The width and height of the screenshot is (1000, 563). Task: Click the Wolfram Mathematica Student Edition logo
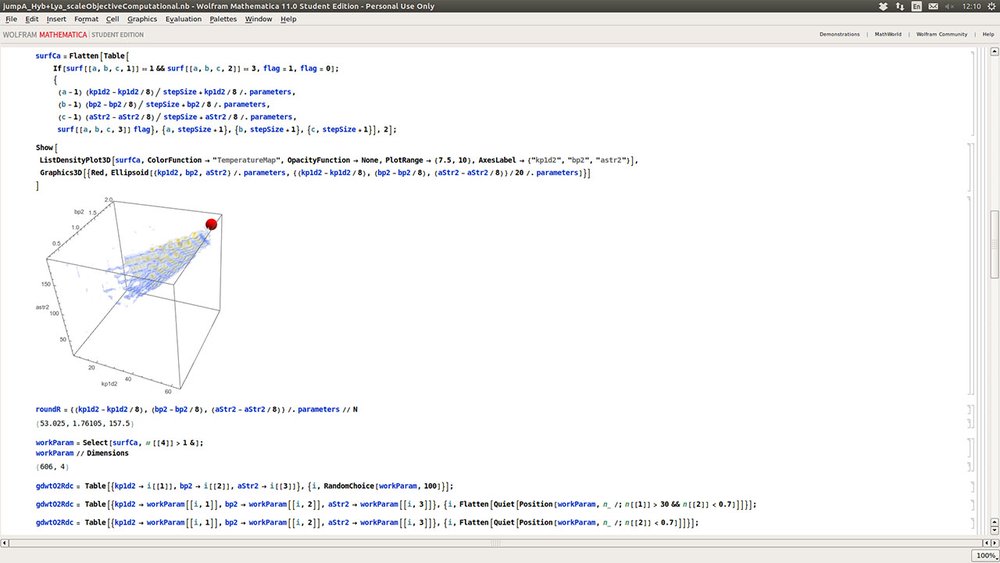coord(73,34)
